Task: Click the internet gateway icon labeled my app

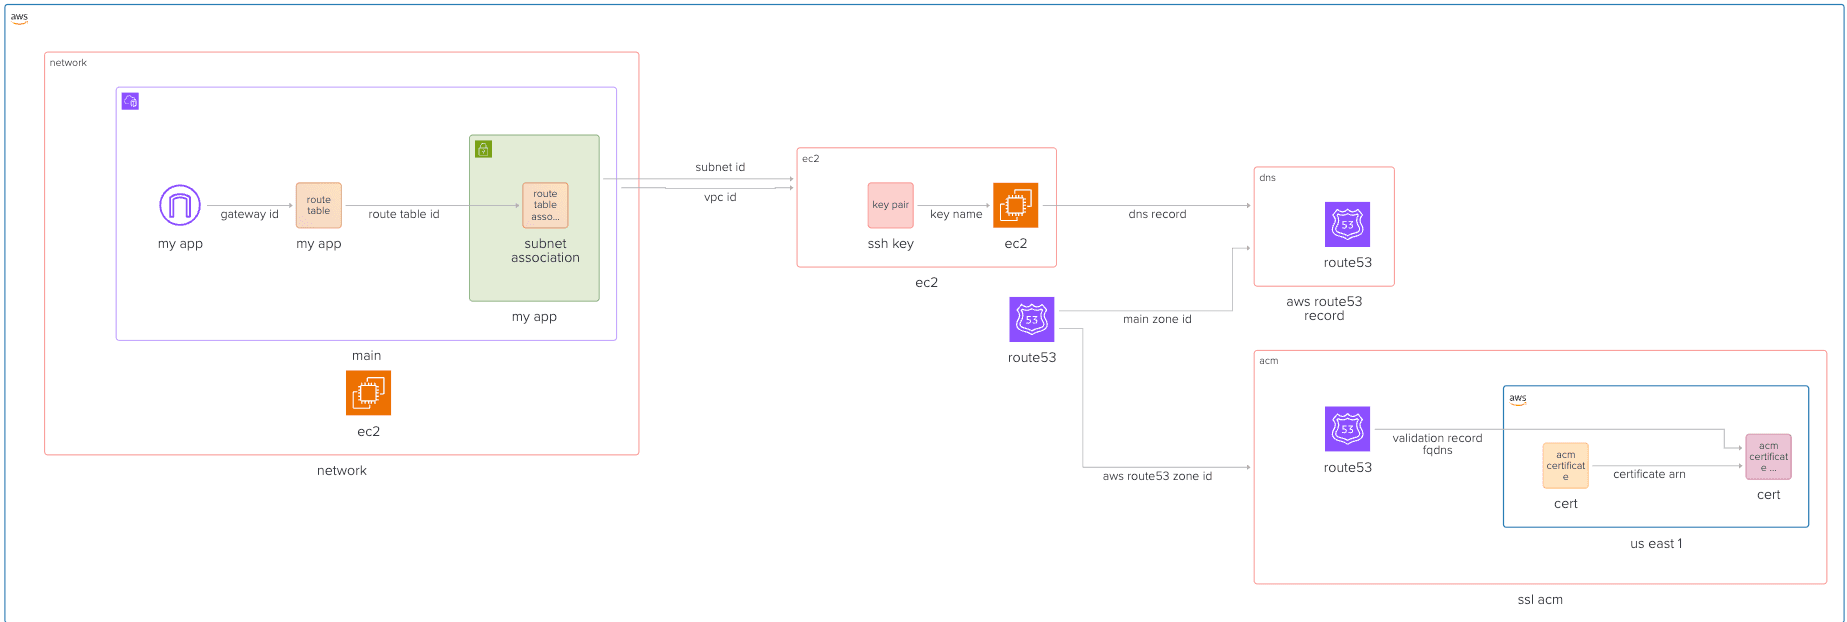Action: click(x=180, y=205)
